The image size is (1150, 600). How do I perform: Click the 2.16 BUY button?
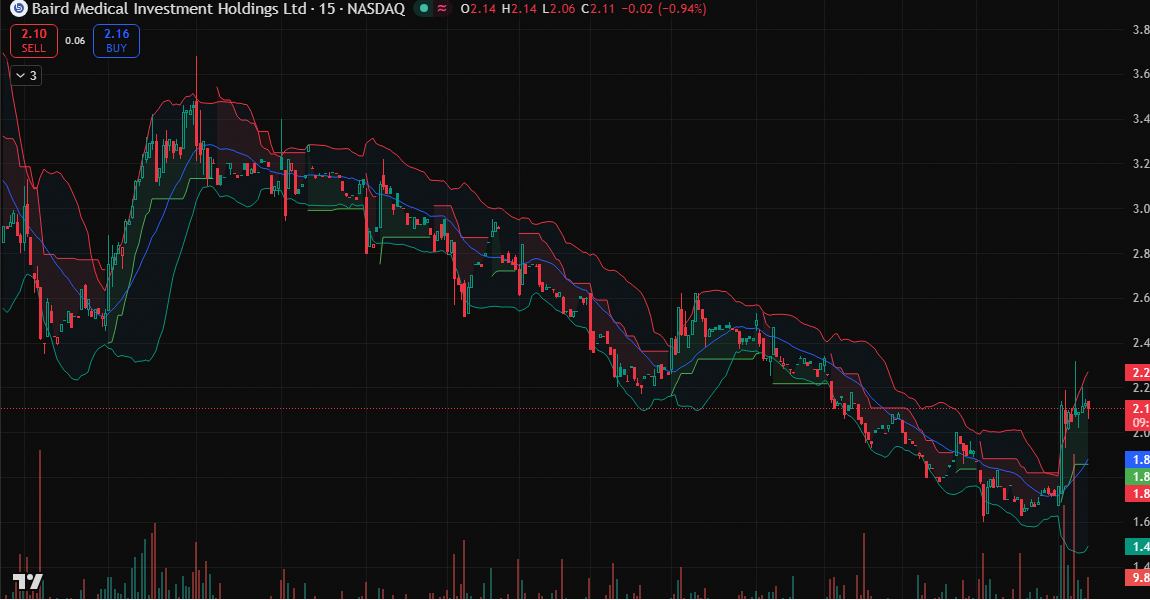click(x=117, y=40)
